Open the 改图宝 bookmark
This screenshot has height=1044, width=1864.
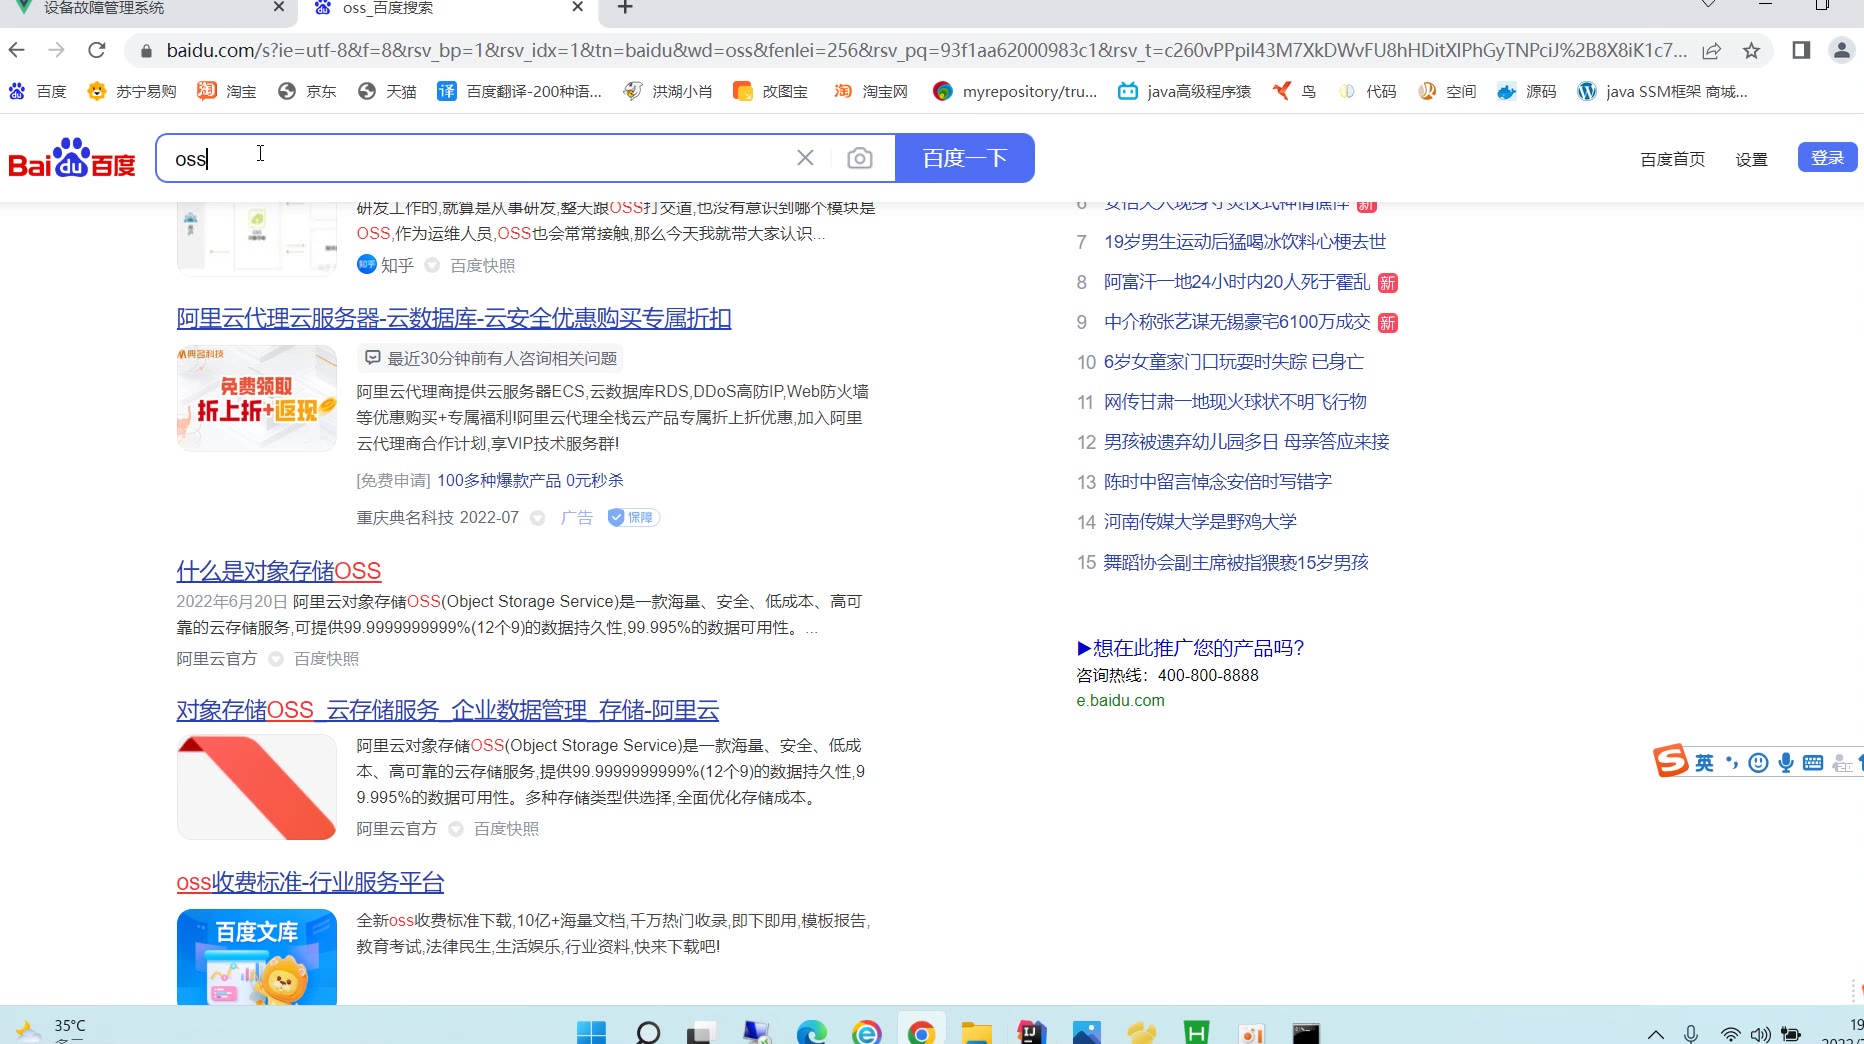click(771, 91)
